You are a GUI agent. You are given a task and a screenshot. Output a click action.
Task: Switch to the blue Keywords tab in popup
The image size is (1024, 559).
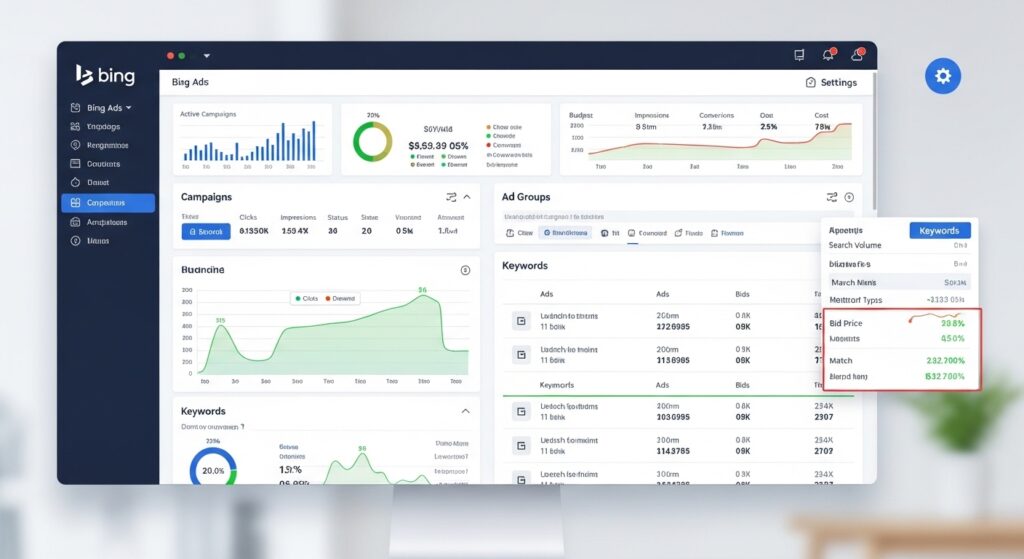pyautogui.click(x=939, y=230)
